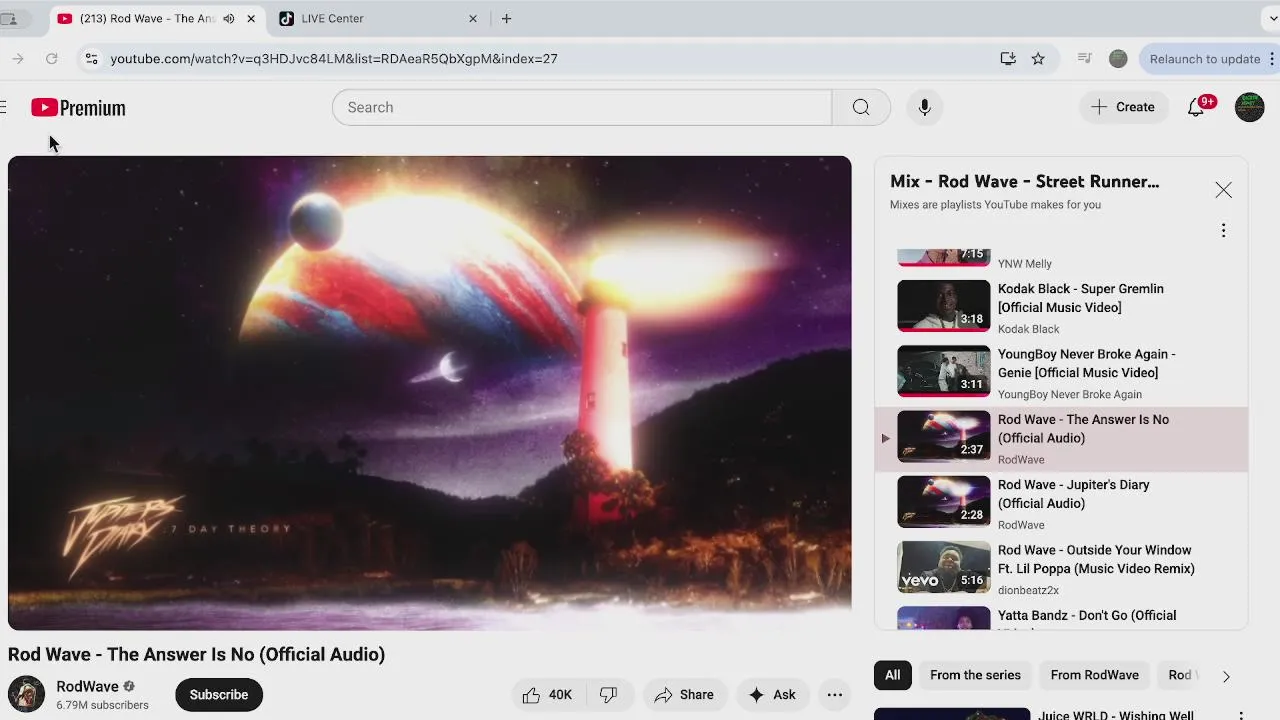Expand the browser tab search dropdown
This screenshot has height=720, width=1280.
click(x=1271, y=18)
